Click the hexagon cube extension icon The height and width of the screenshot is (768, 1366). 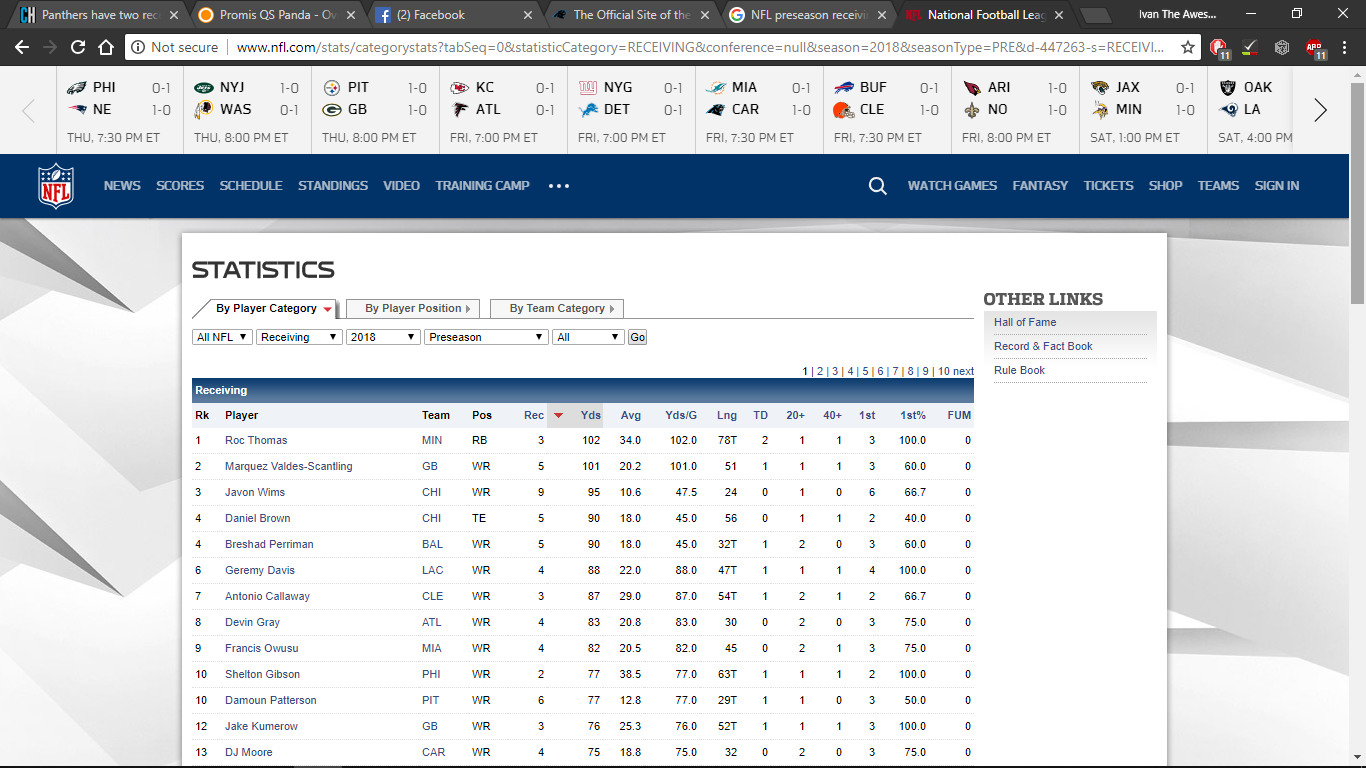(1282, 47)
